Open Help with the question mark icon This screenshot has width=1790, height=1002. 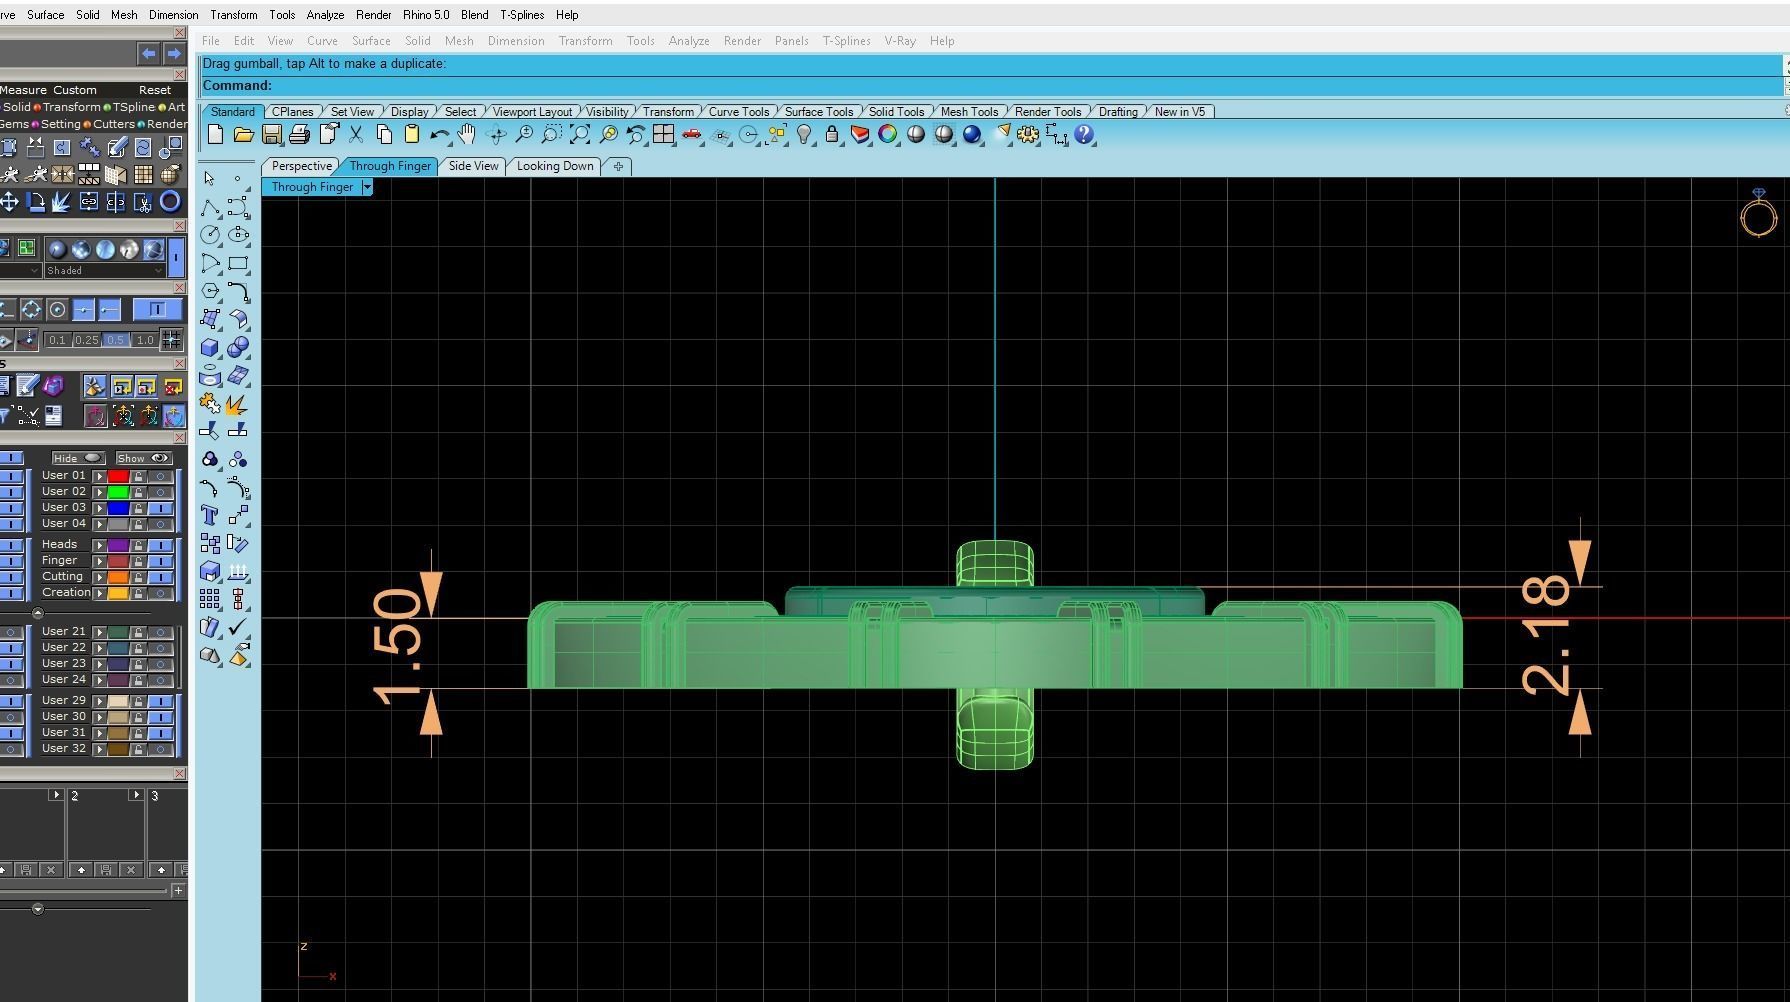(x=1084, y=135)
